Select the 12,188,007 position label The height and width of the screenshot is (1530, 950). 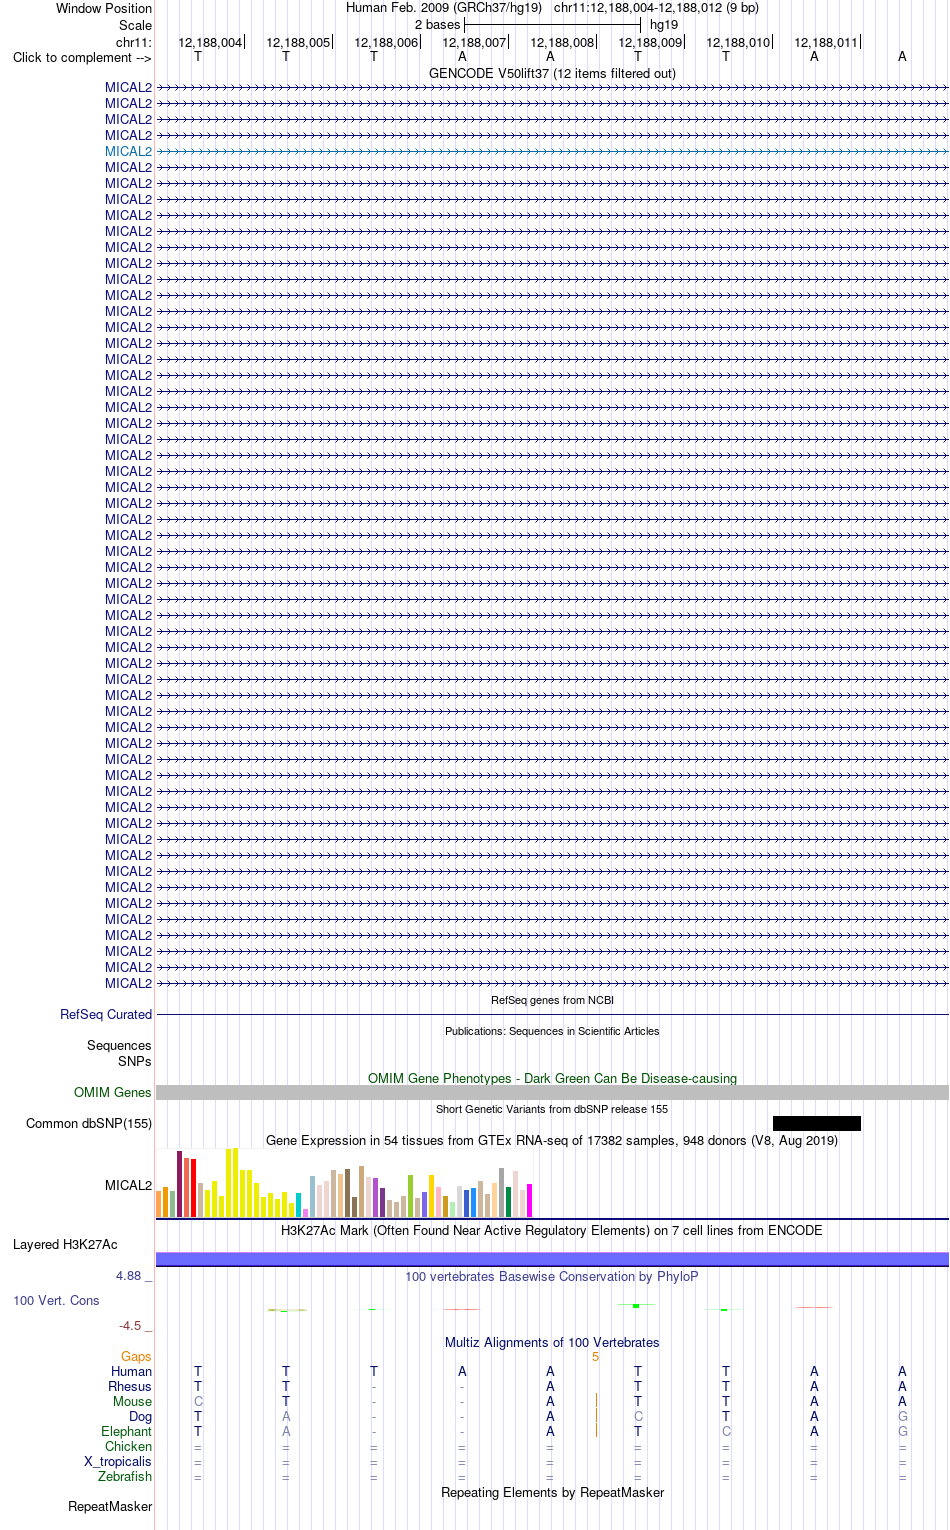point(474,42)
